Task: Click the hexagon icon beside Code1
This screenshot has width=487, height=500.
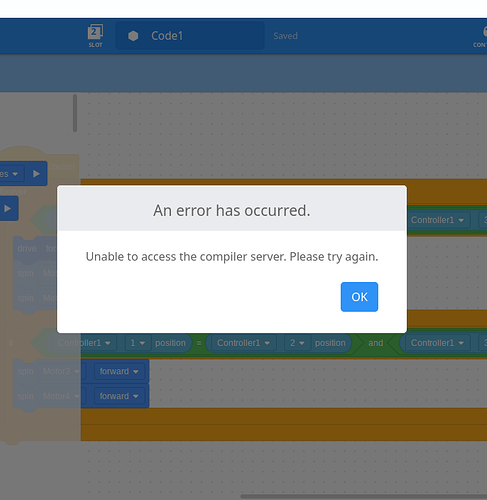Action: pos(133,36)
